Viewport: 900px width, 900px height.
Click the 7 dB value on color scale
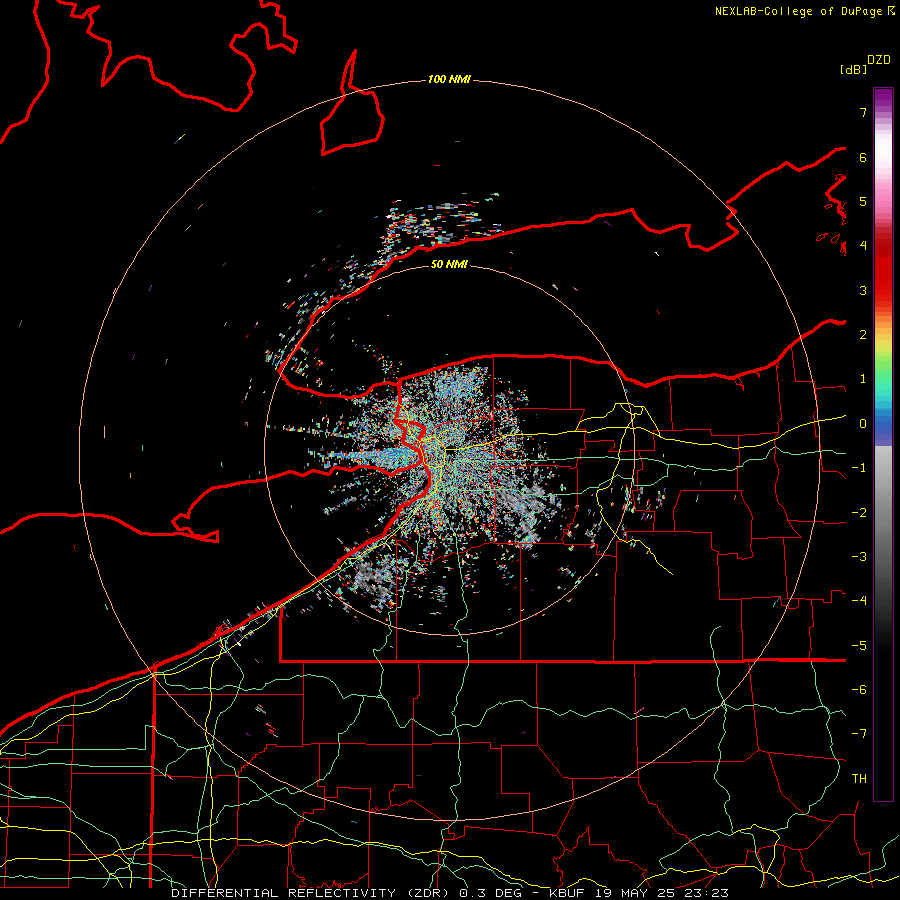tap(863, 112)
